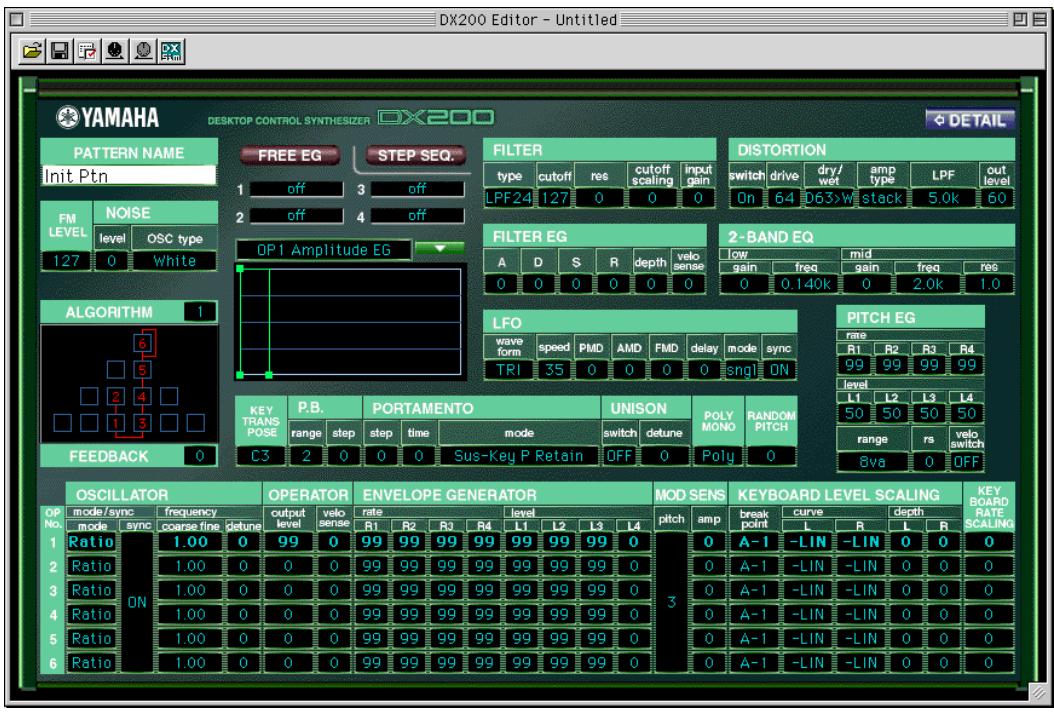Click the gray MIDI connector receive icon
Screen dimensions: 1054x712
(x=143, y=51)
